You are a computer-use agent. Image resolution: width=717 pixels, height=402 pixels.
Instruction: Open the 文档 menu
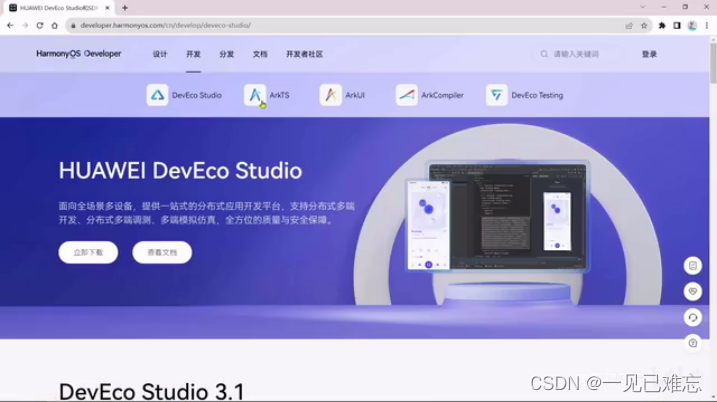click(x=260, y=54)
